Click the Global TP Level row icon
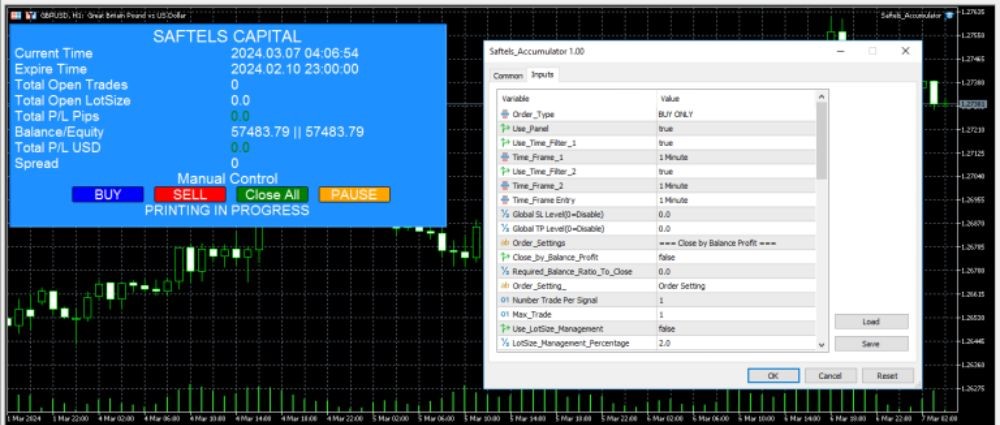This screenshot has width=1000, height=425. click(505, 228)
